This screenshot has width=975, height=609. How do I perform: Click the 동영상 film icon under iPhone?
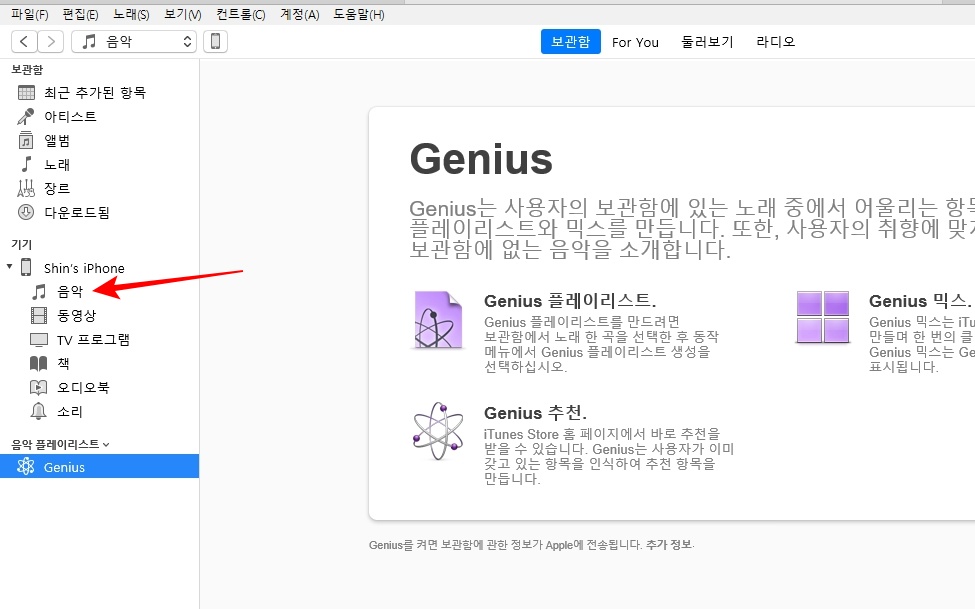click(x=39, y=315)
